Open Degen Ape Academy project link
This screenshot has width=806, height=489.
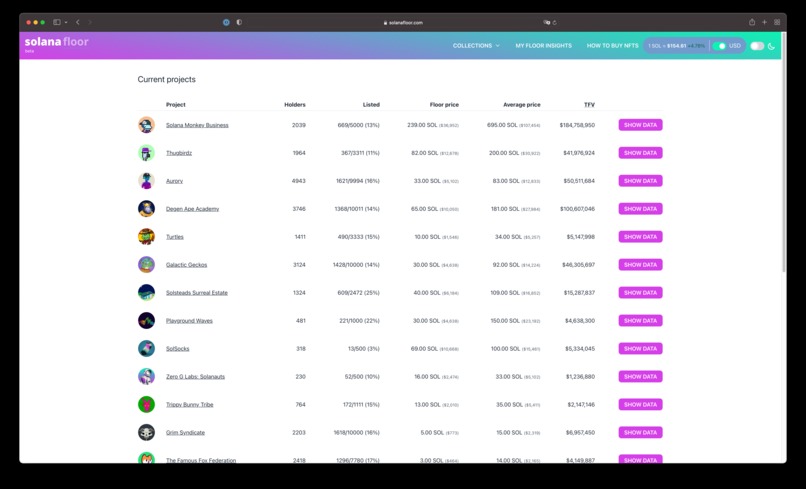coord(192,209)
